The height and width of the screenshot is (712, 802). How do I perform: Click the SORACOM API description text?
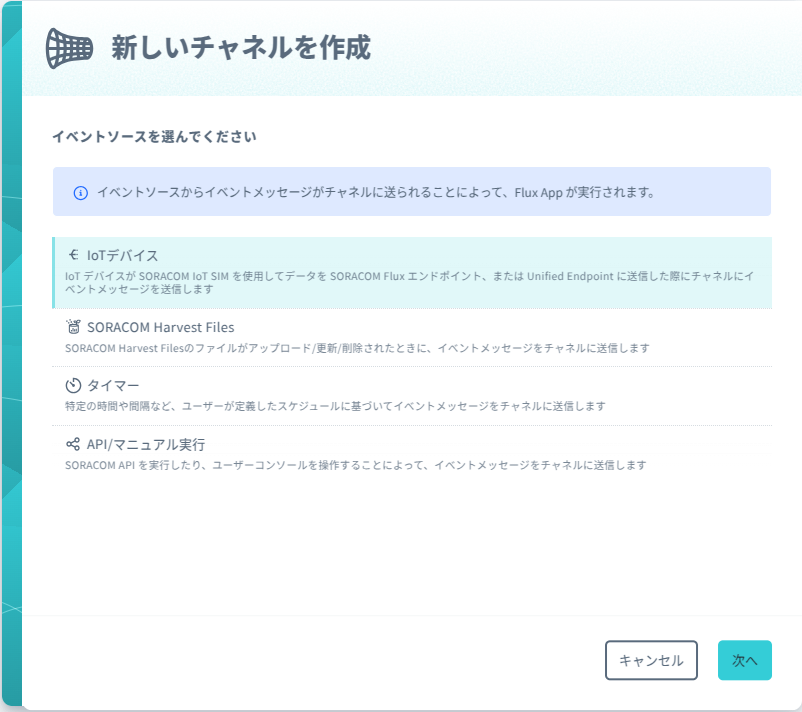355,465
